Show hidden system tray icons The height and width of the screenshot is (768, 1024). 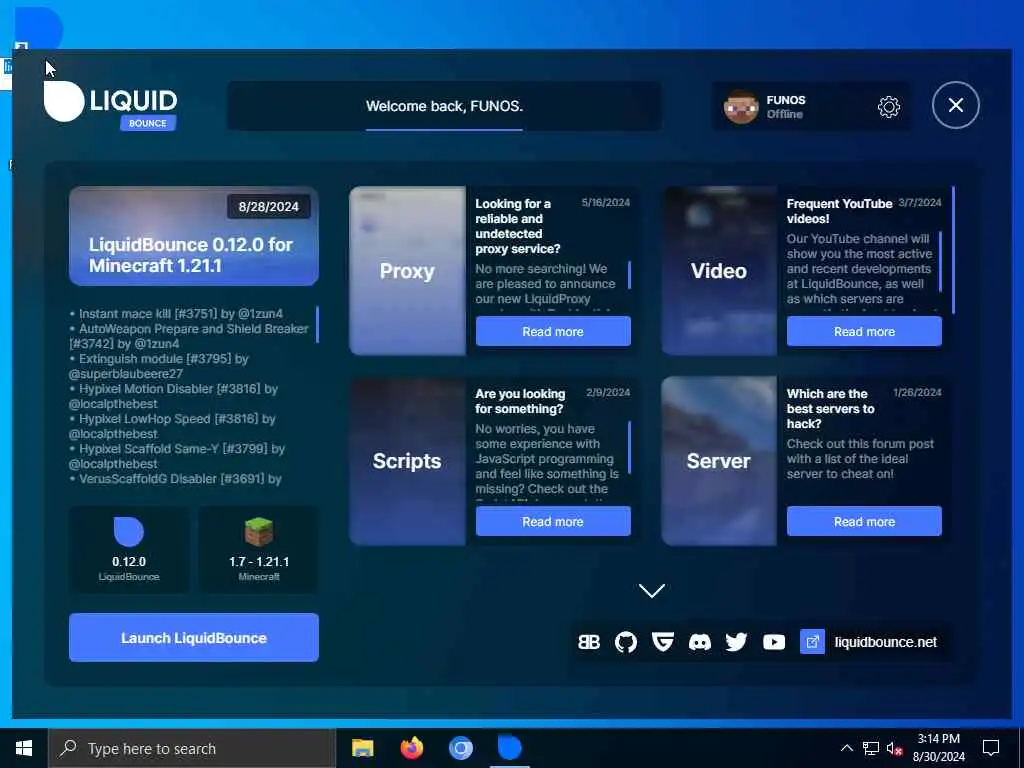(846, 748)
